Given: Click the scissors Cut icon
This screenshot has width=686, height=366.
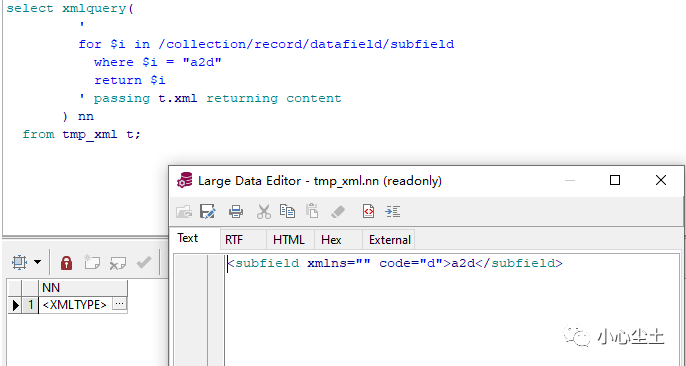Looking at the screenshot, I should [263, 212].
